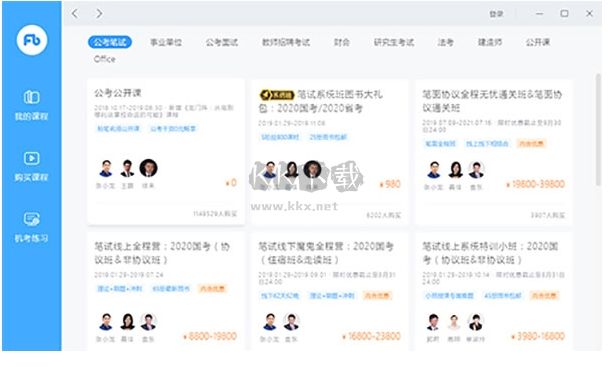Click second avatar in 笔试线下魔鬼全程营 card
The height and width of the screenshot is (367, 610).
pos(291,321)
